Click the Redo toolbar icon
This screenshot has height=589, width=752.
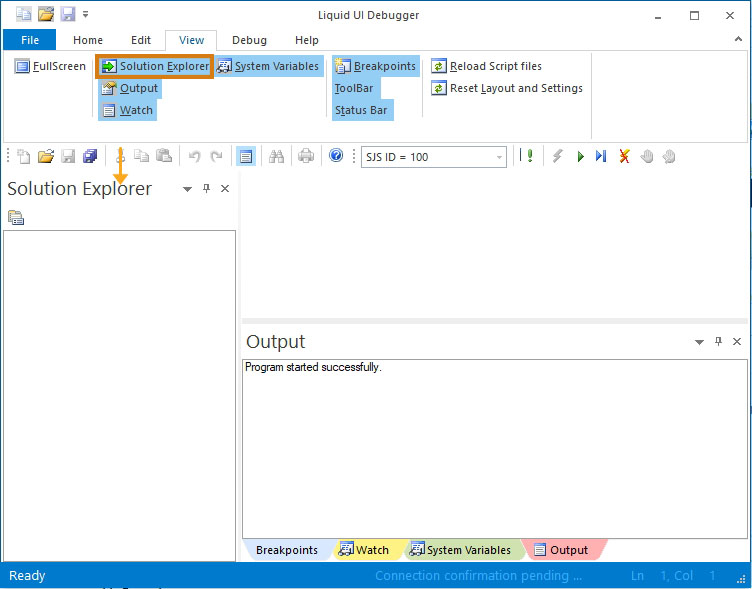point(217,156)
